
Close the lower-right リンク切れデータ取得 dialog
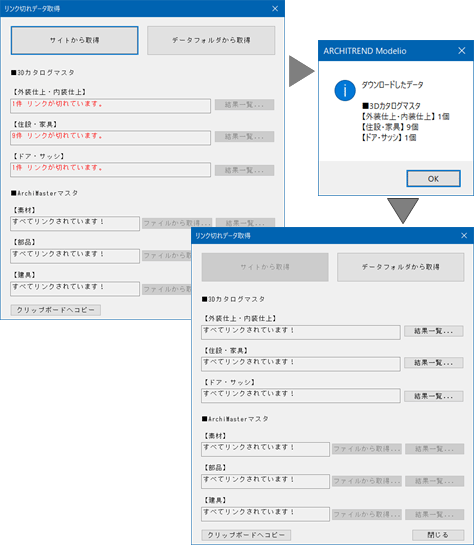click(464, 236)
